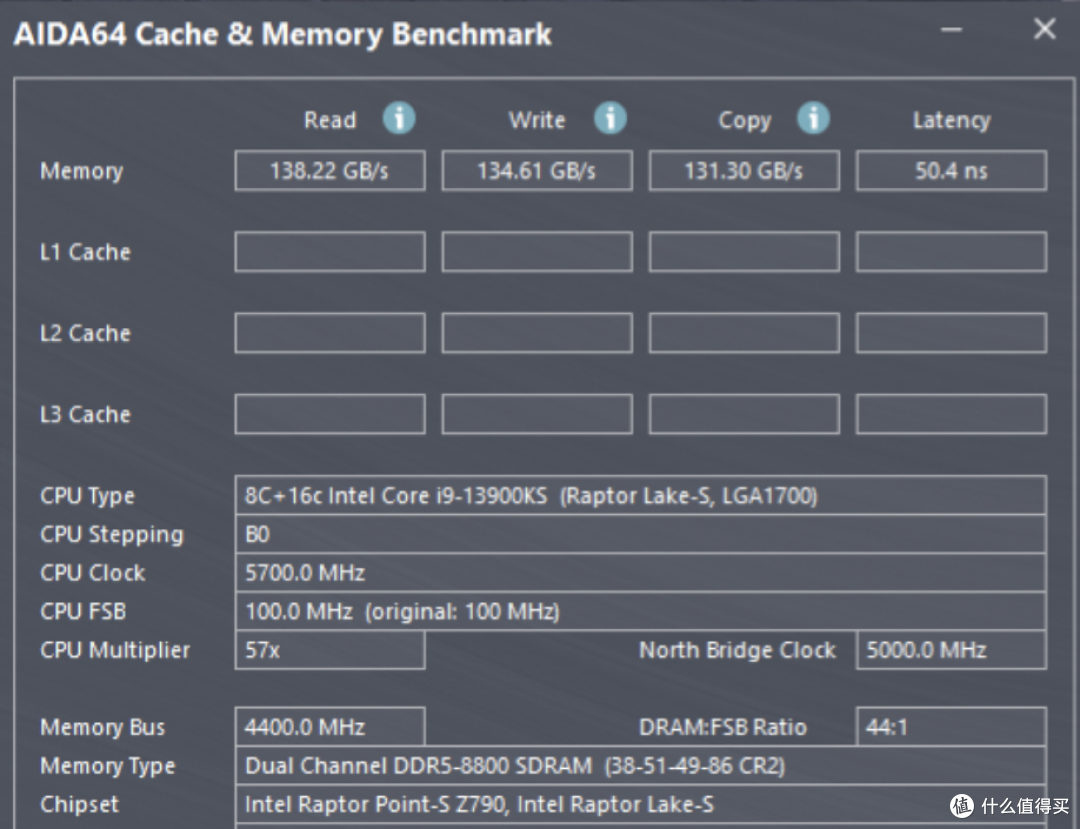Select the CPU Type field showing i9-13900KS
This screenshot has height=829, width=1080.
(x=640, y=495)
